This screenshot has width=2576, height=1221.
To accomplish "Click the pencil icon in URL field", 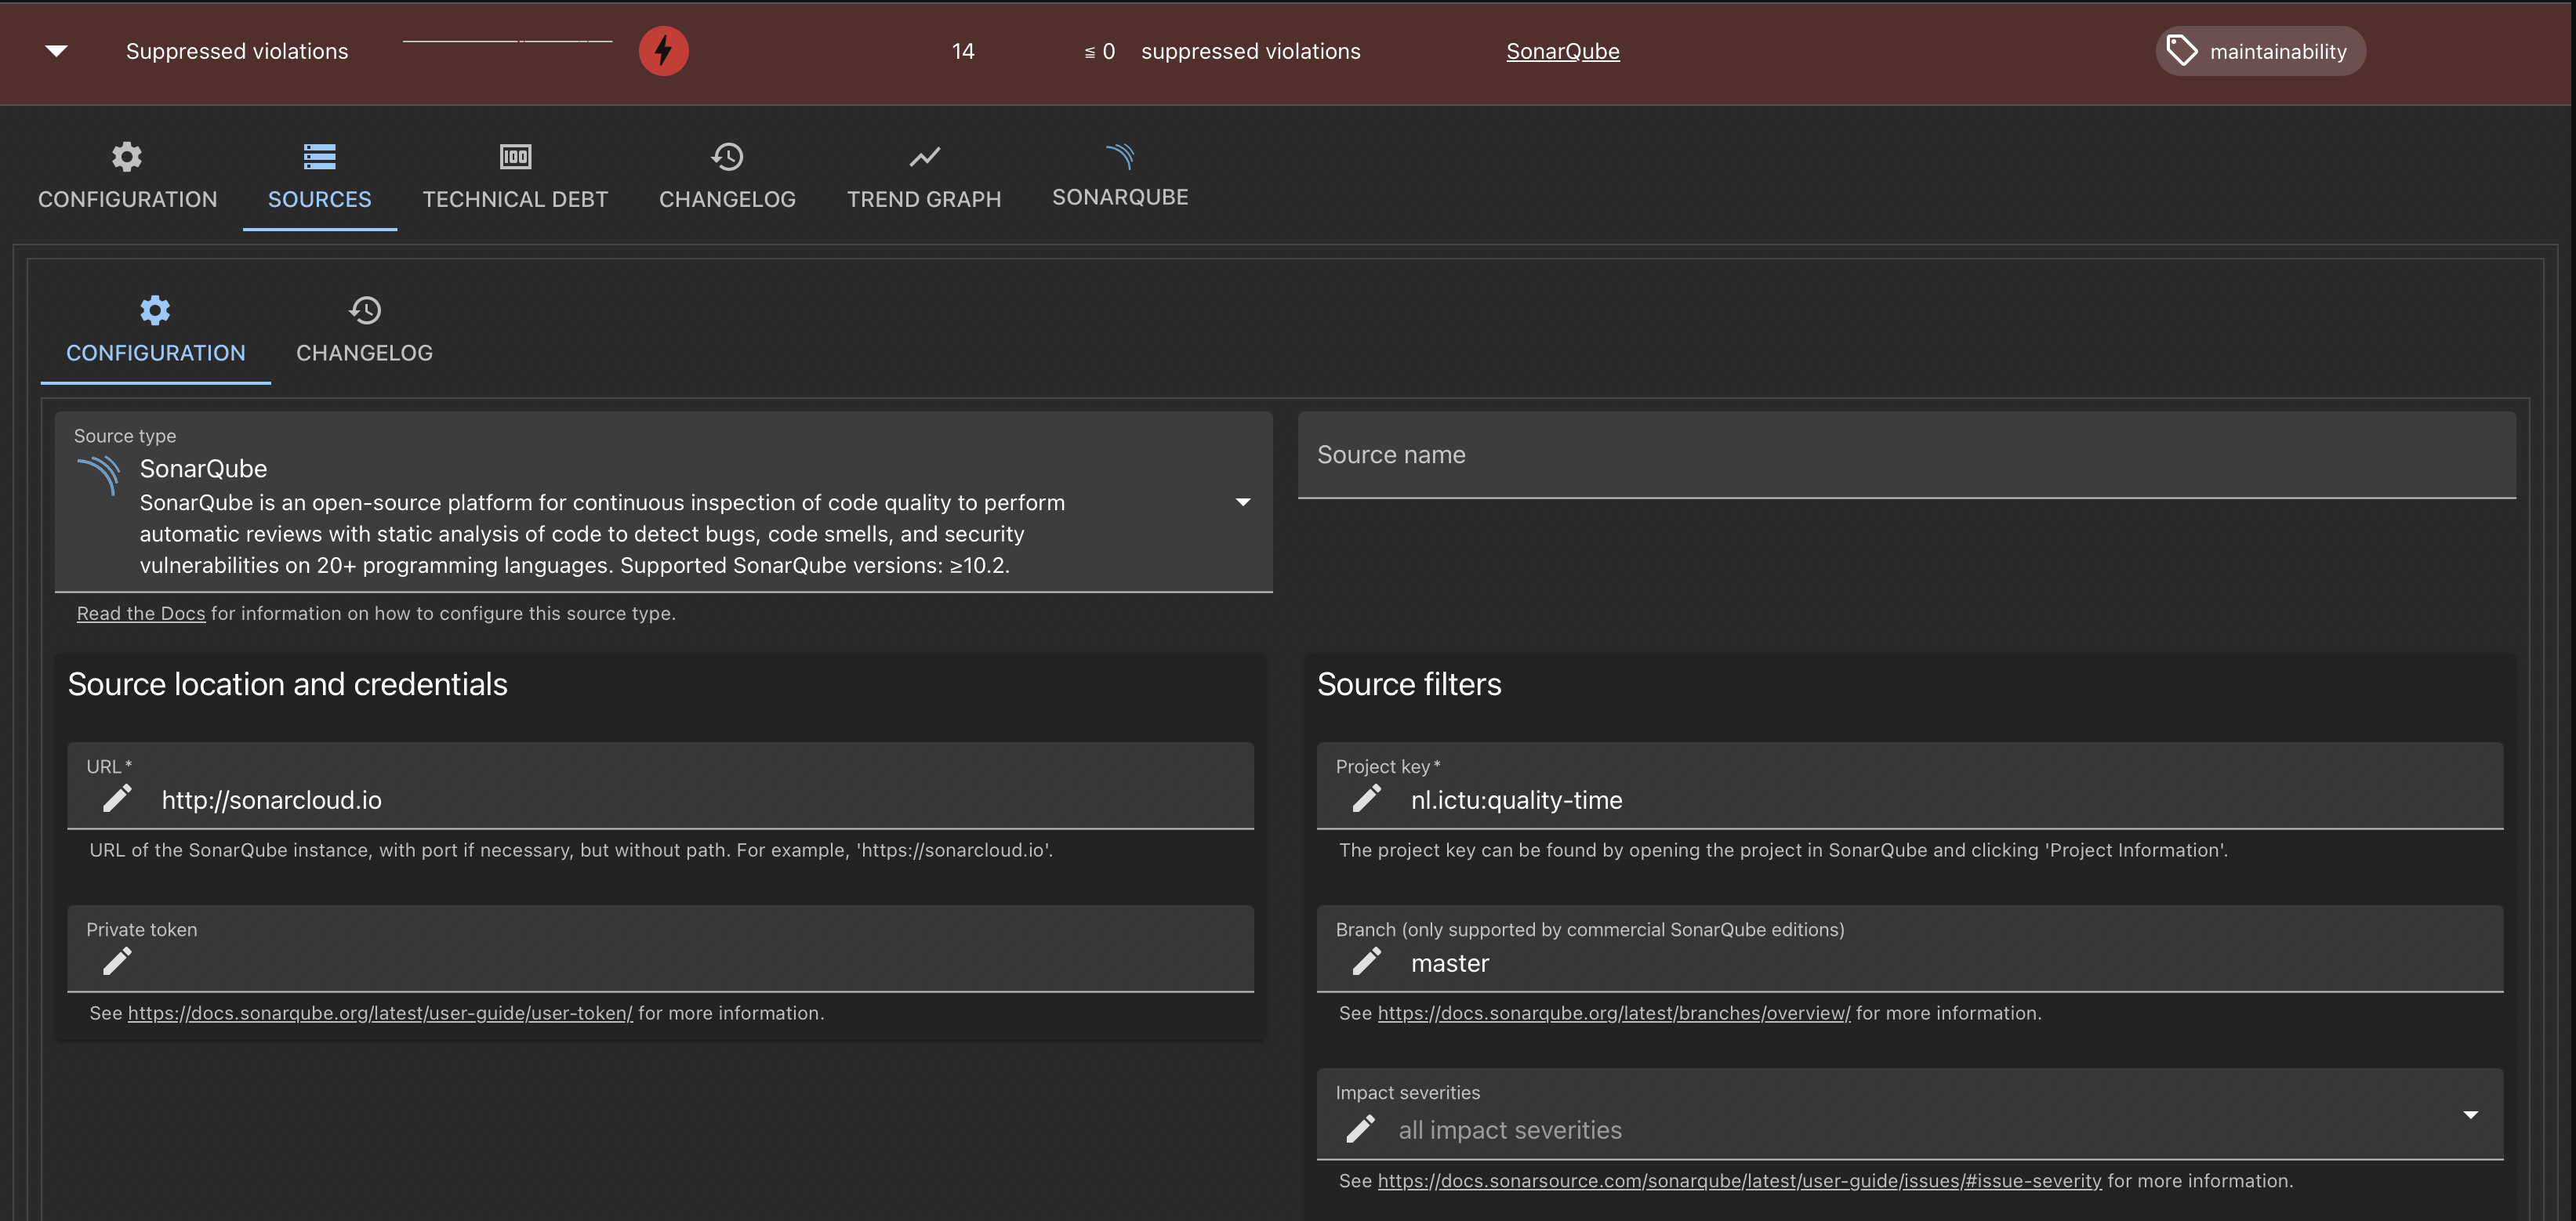I will pyautogui.click(x=117, y=798).
